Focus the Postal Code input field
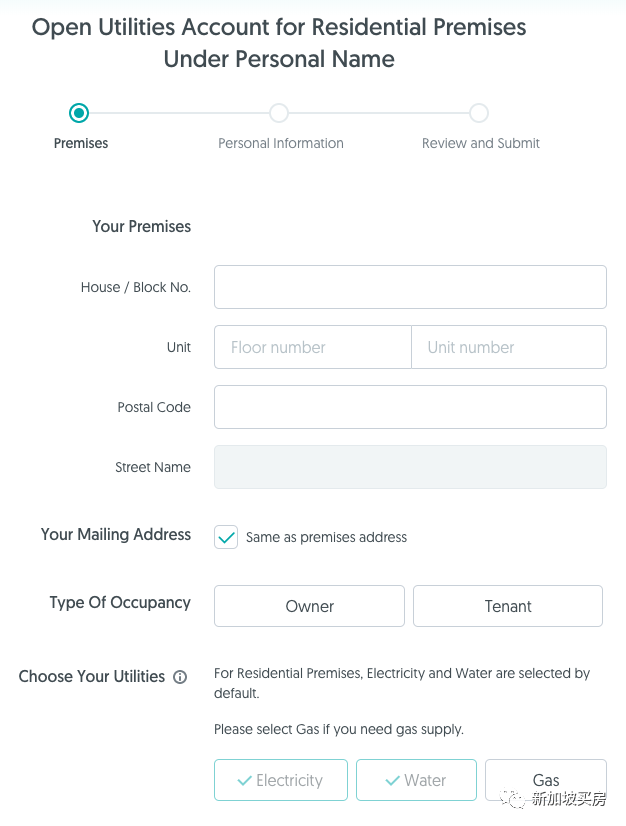 pos(410,407)
